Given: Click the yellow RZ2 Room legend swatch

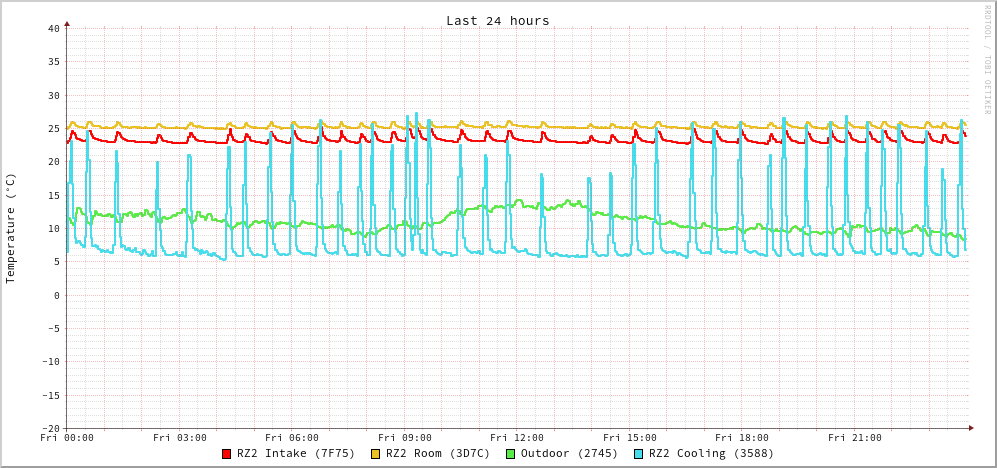Looking at the screenshot, I should 376,454.
